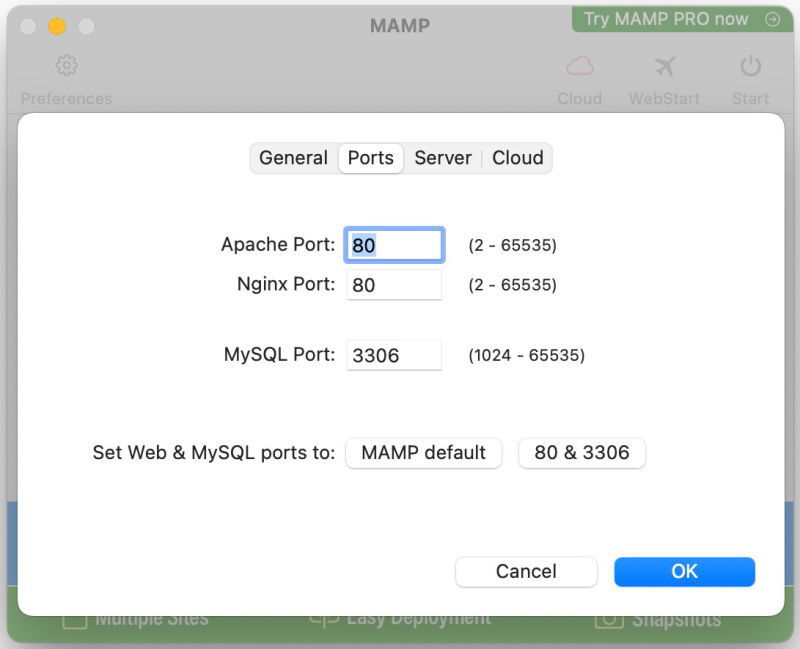Click the arrow icon on MAMP PRO banner

pyautogui.click(x=772, y=19)
